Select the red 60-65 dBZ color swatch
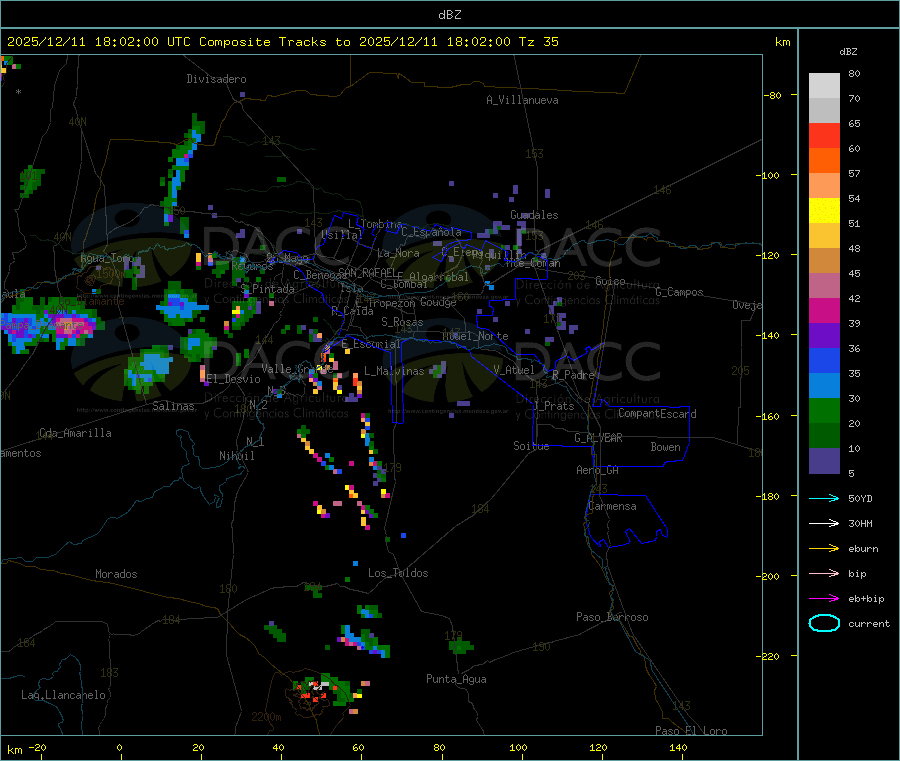 coord(824,135)
